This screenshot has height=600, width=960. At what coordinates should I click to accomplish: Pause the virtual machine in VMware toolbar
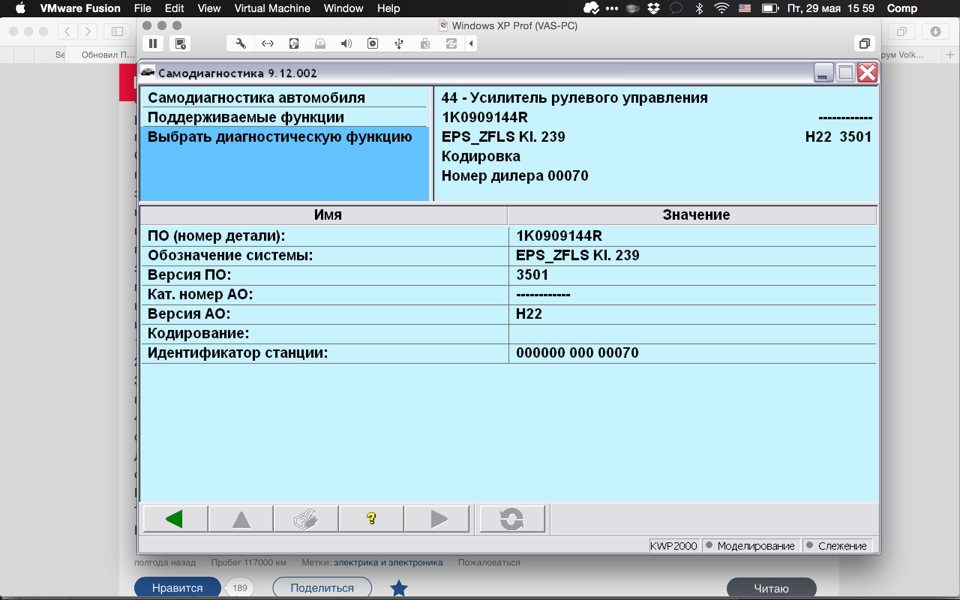click(x=153, y=43)
